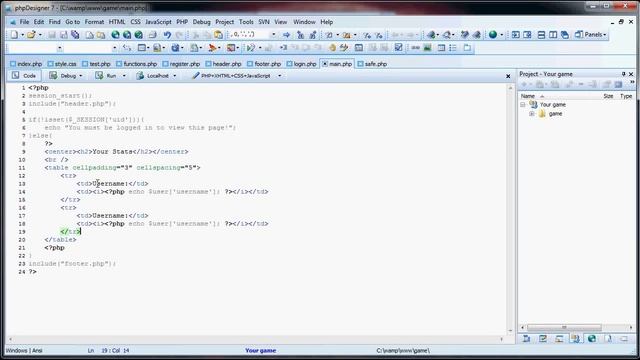Open the PHP+XHTML+CSS+JavaScript syntax dropdown
Screen dimensions: 640x360
pyautogui.click(x=280, y=76)
